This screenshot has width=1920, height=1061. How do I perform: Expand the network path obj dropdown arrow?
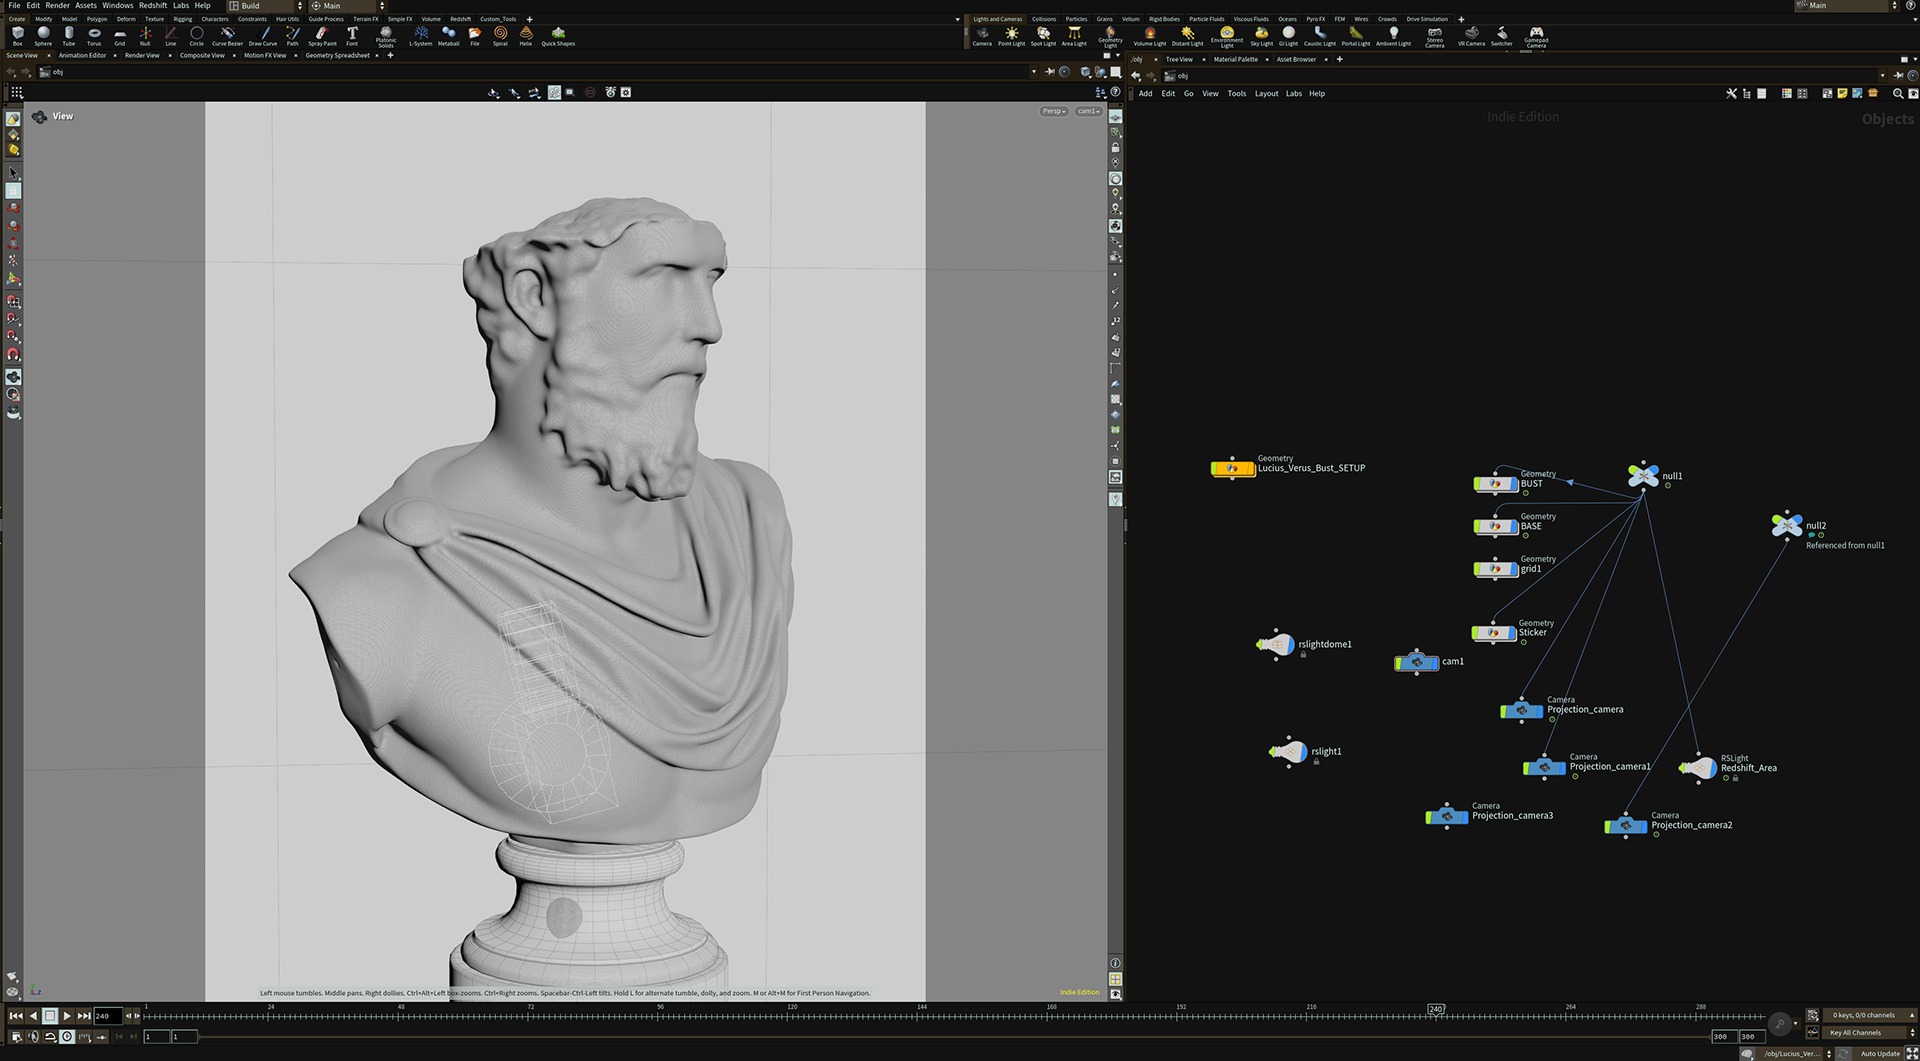click(x=1882, y=75)
